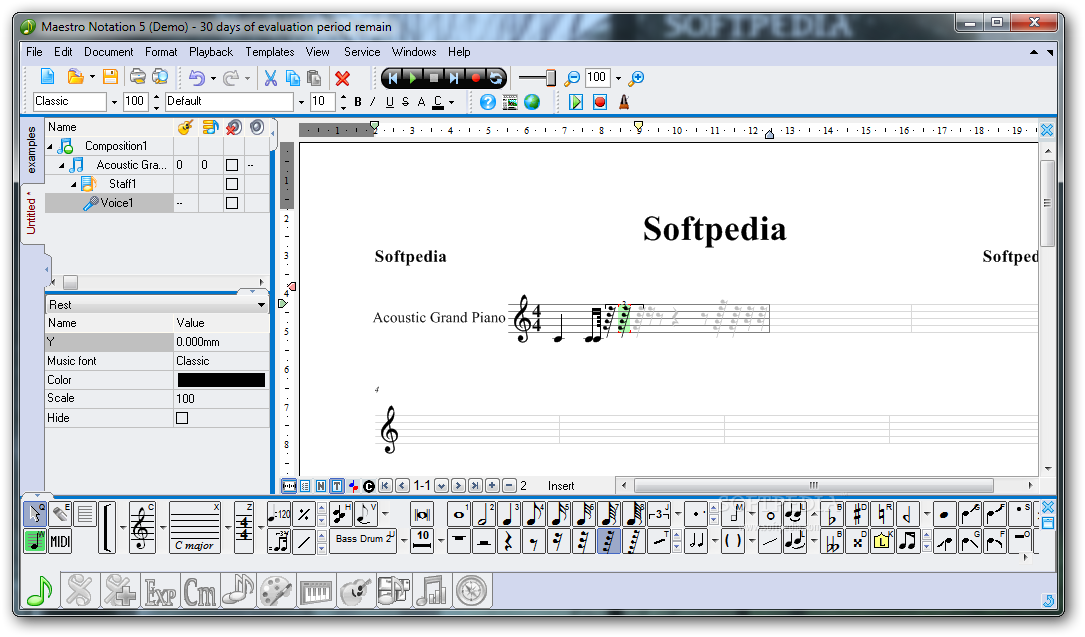Switch to the examples side tab
1085x637 pixels.
31,150
